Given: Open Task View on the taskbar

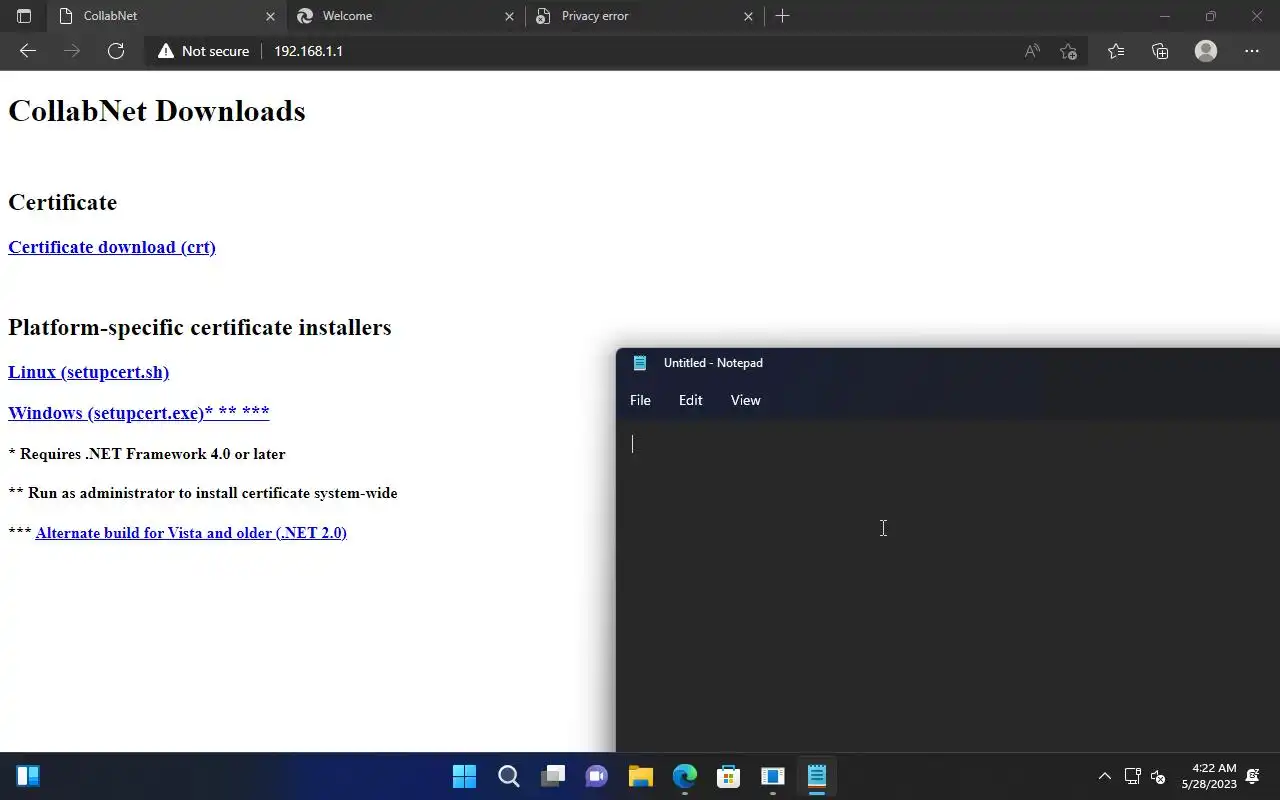Looking at the screenshot, I should pyautogui.click(x=552, y=776).
